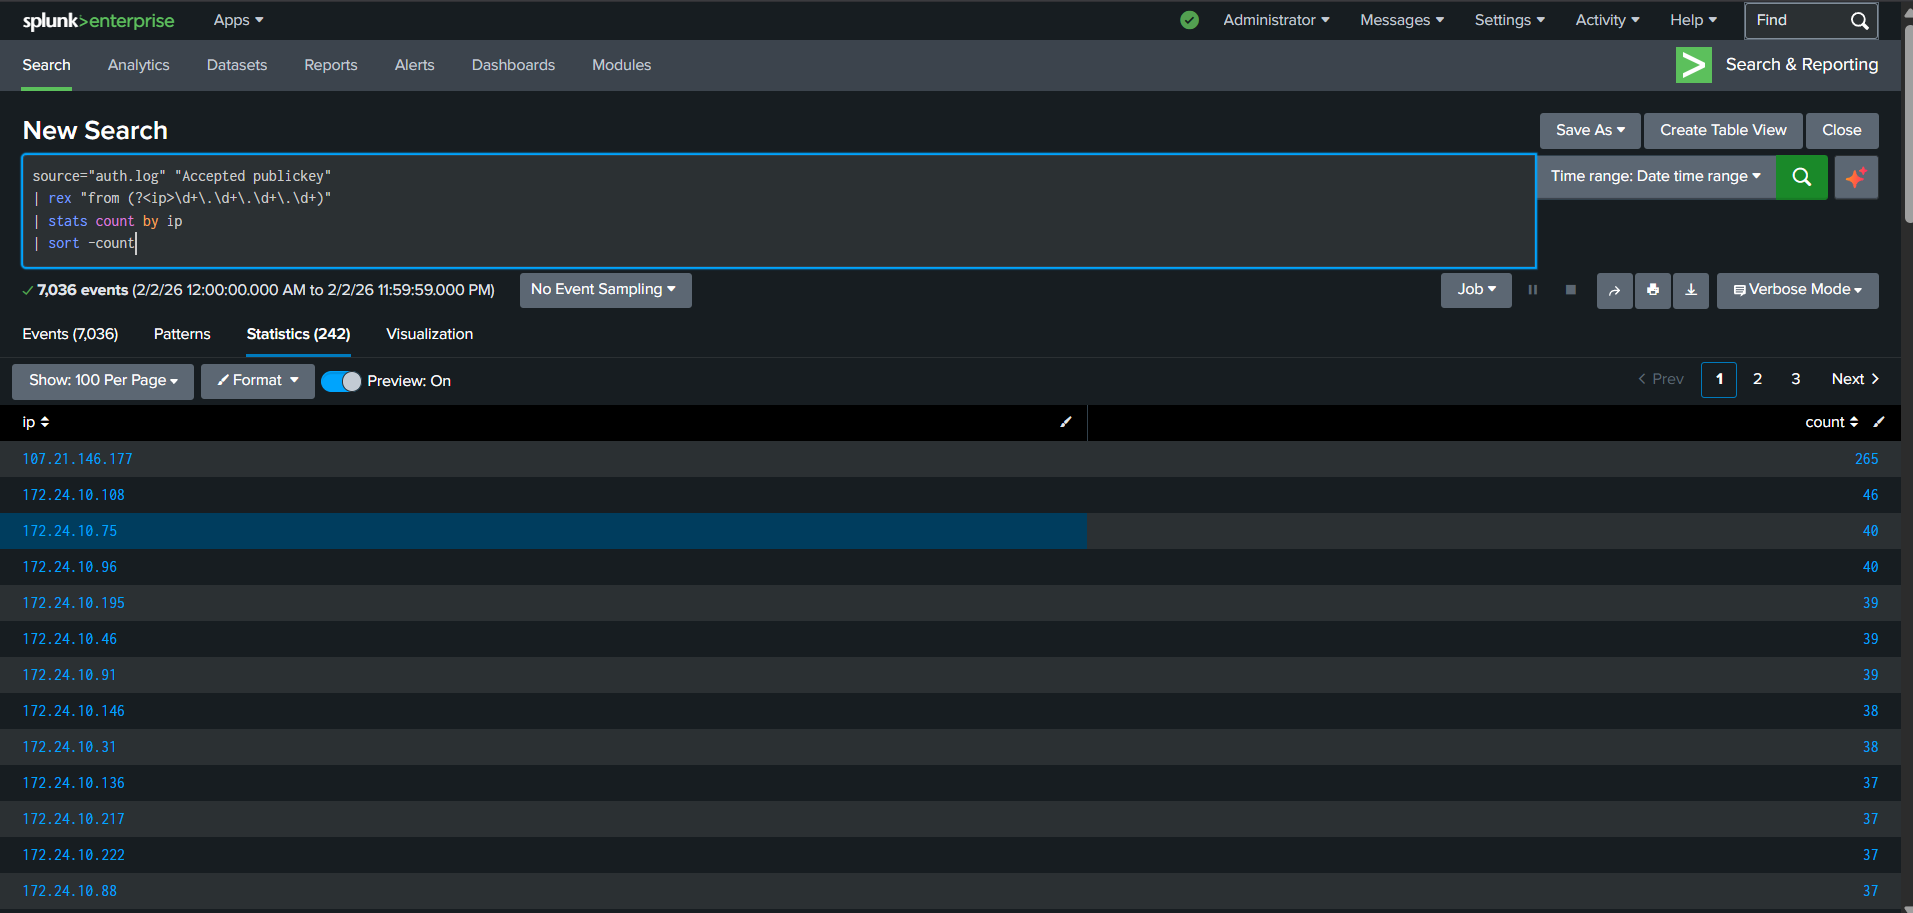The width and height of the screenshot is (1913, 913).
Task: Click IP 172.24.10.88
Action: [70, 891]
